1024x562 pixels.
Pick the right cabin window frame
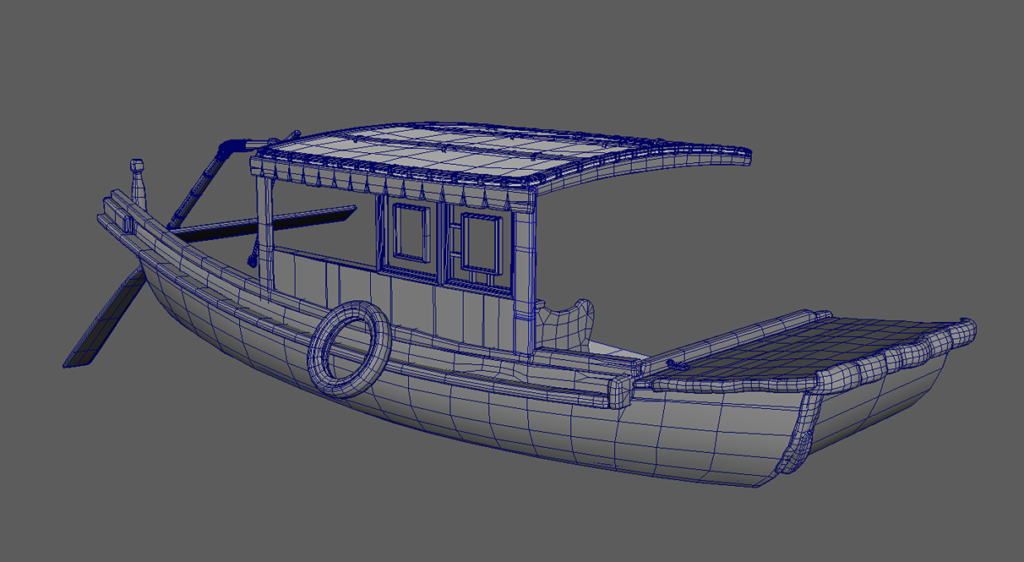[x=481, y=244]
